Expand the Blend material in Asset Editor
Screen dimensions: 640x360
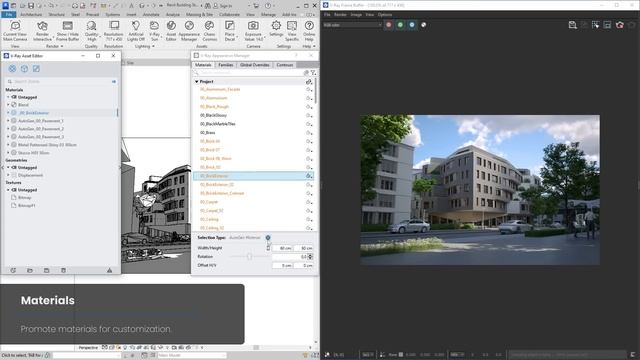tap(8, 105)
